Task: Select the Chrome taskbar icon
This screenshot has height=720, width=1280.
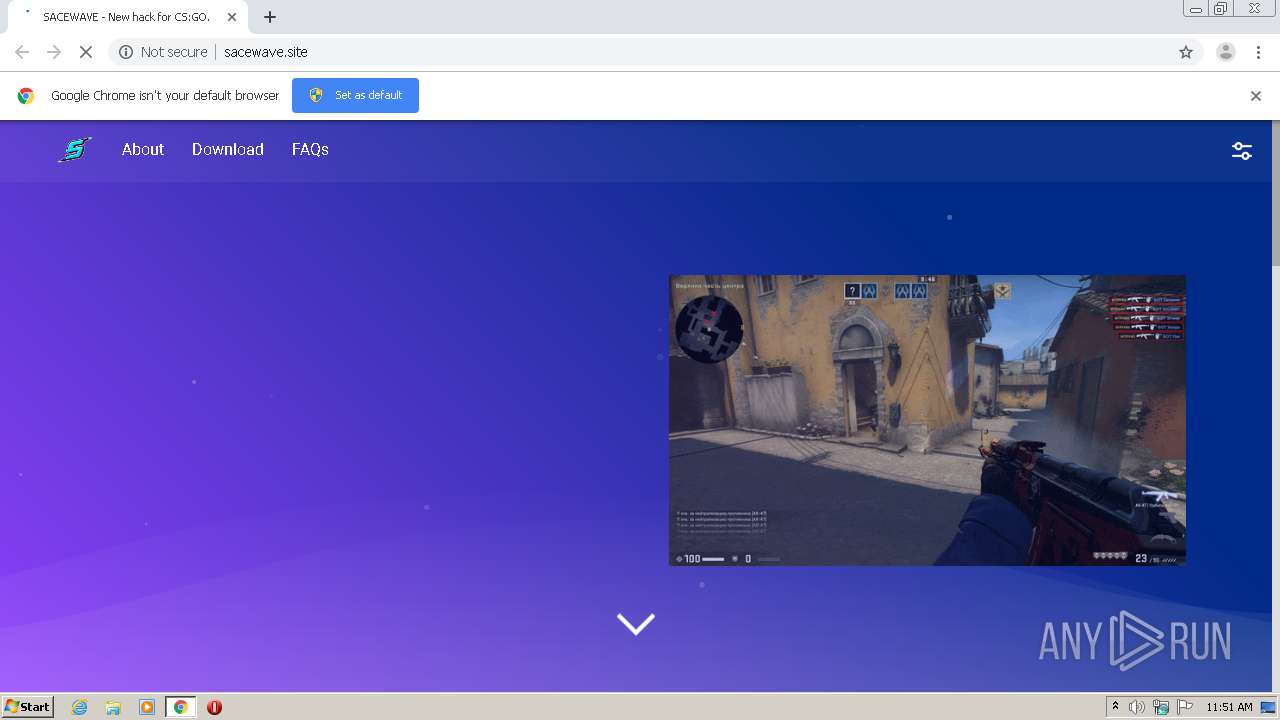Action: (181, 707)
